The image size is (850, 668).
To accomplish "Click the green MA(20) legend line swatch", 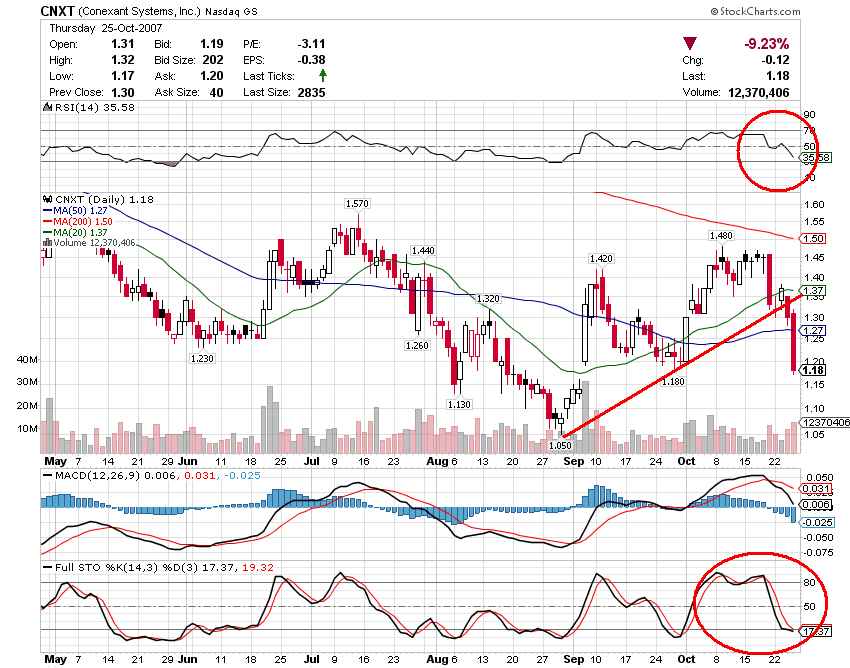I will coord(48,233).
